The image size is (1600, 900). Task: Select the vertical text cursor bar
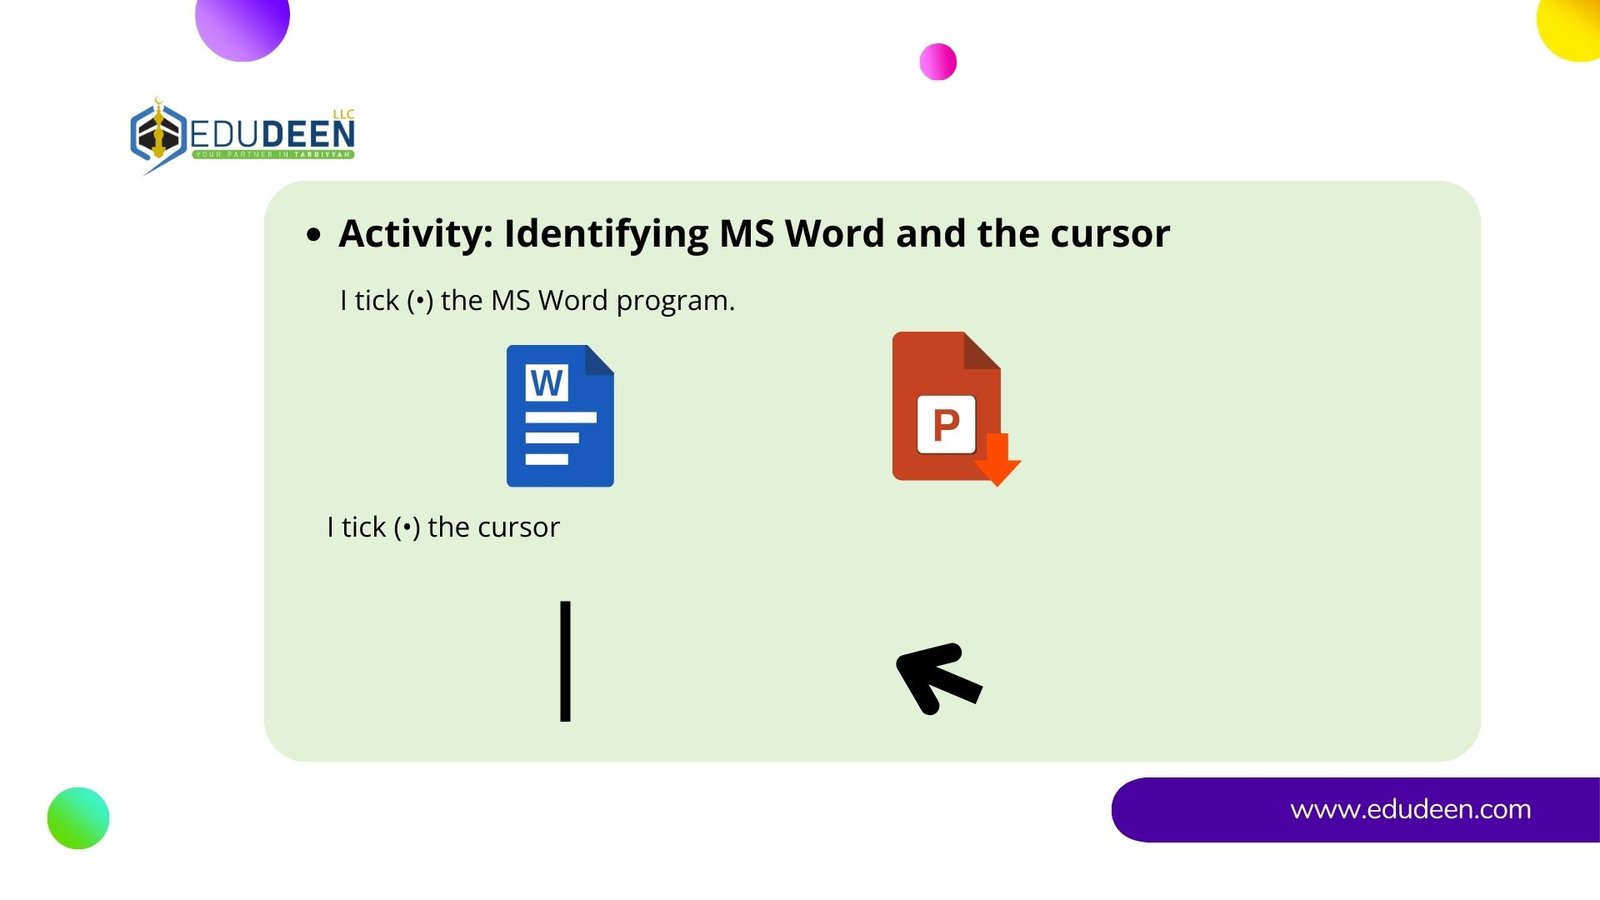click(565, 661)
